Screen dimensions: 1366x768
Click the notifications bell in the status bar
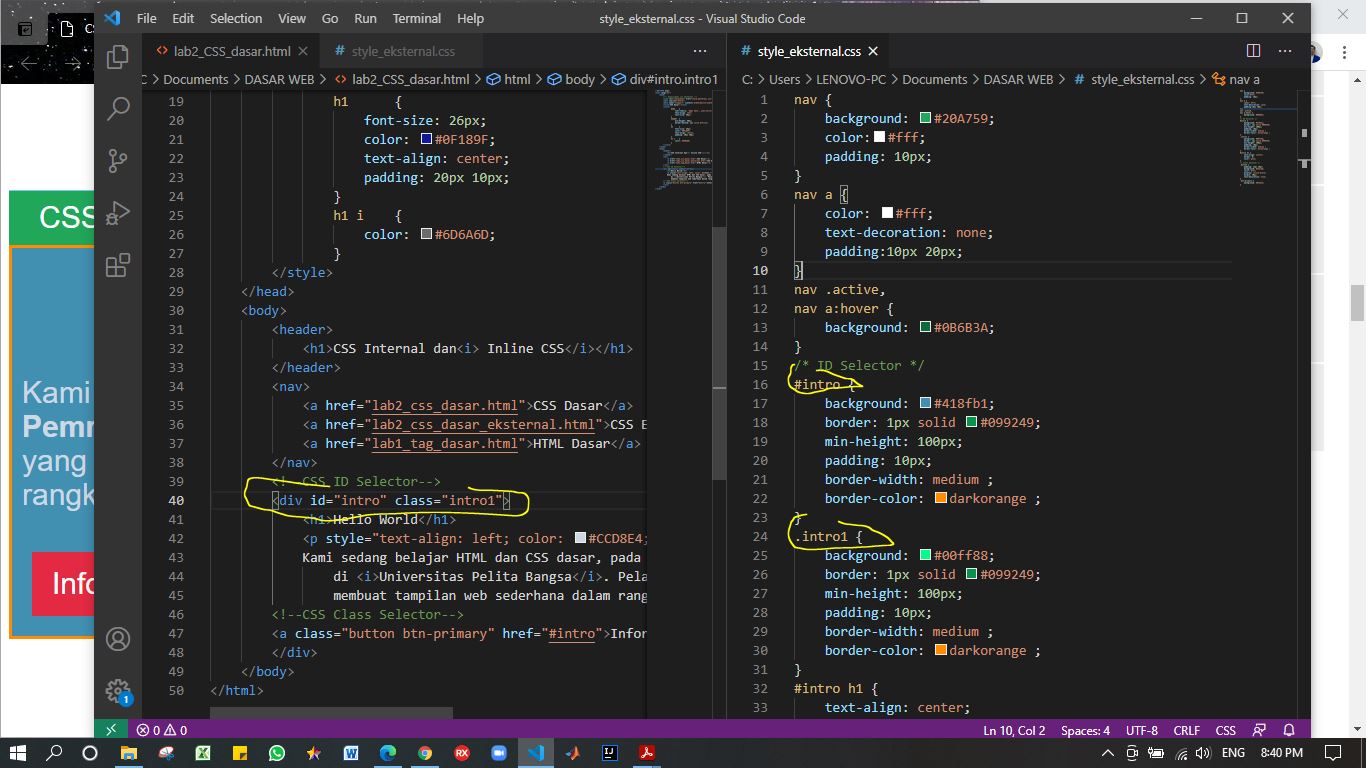[x=1289, y=730]
